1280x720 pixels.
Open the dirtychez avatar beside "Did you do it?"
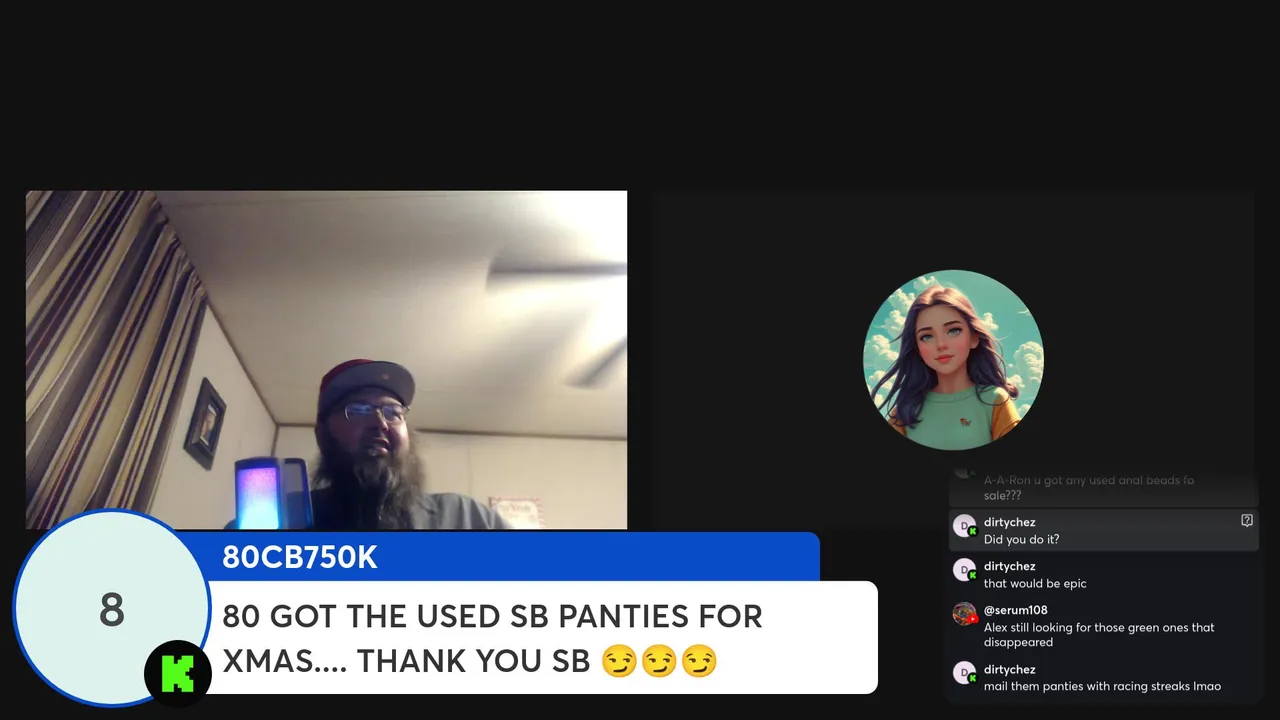pos(964,526)
